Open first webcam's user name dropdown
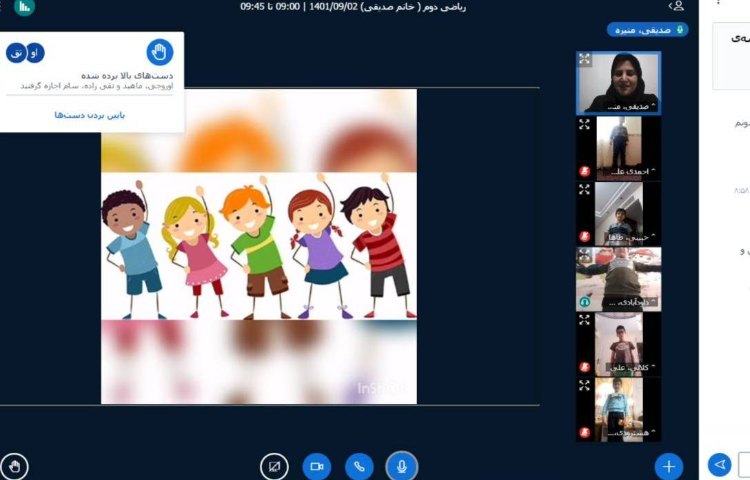 point(626,105)
